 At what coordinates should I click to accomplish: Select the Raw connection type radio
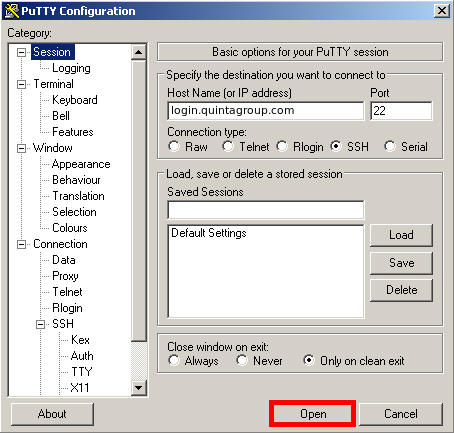point(174,146)
